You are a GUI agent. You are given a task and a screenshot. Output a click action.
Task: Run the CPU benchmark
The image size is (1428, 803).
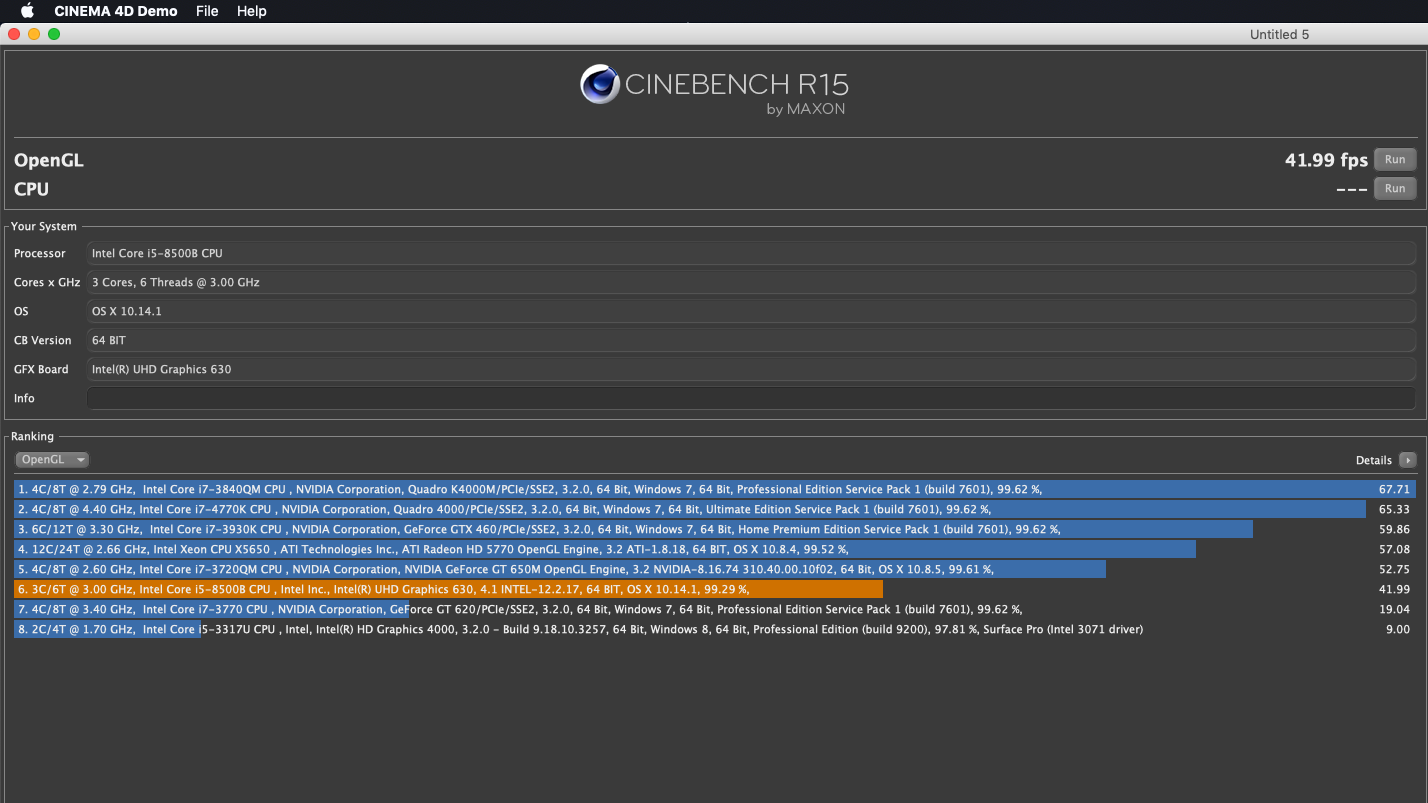click(1395, 189)
